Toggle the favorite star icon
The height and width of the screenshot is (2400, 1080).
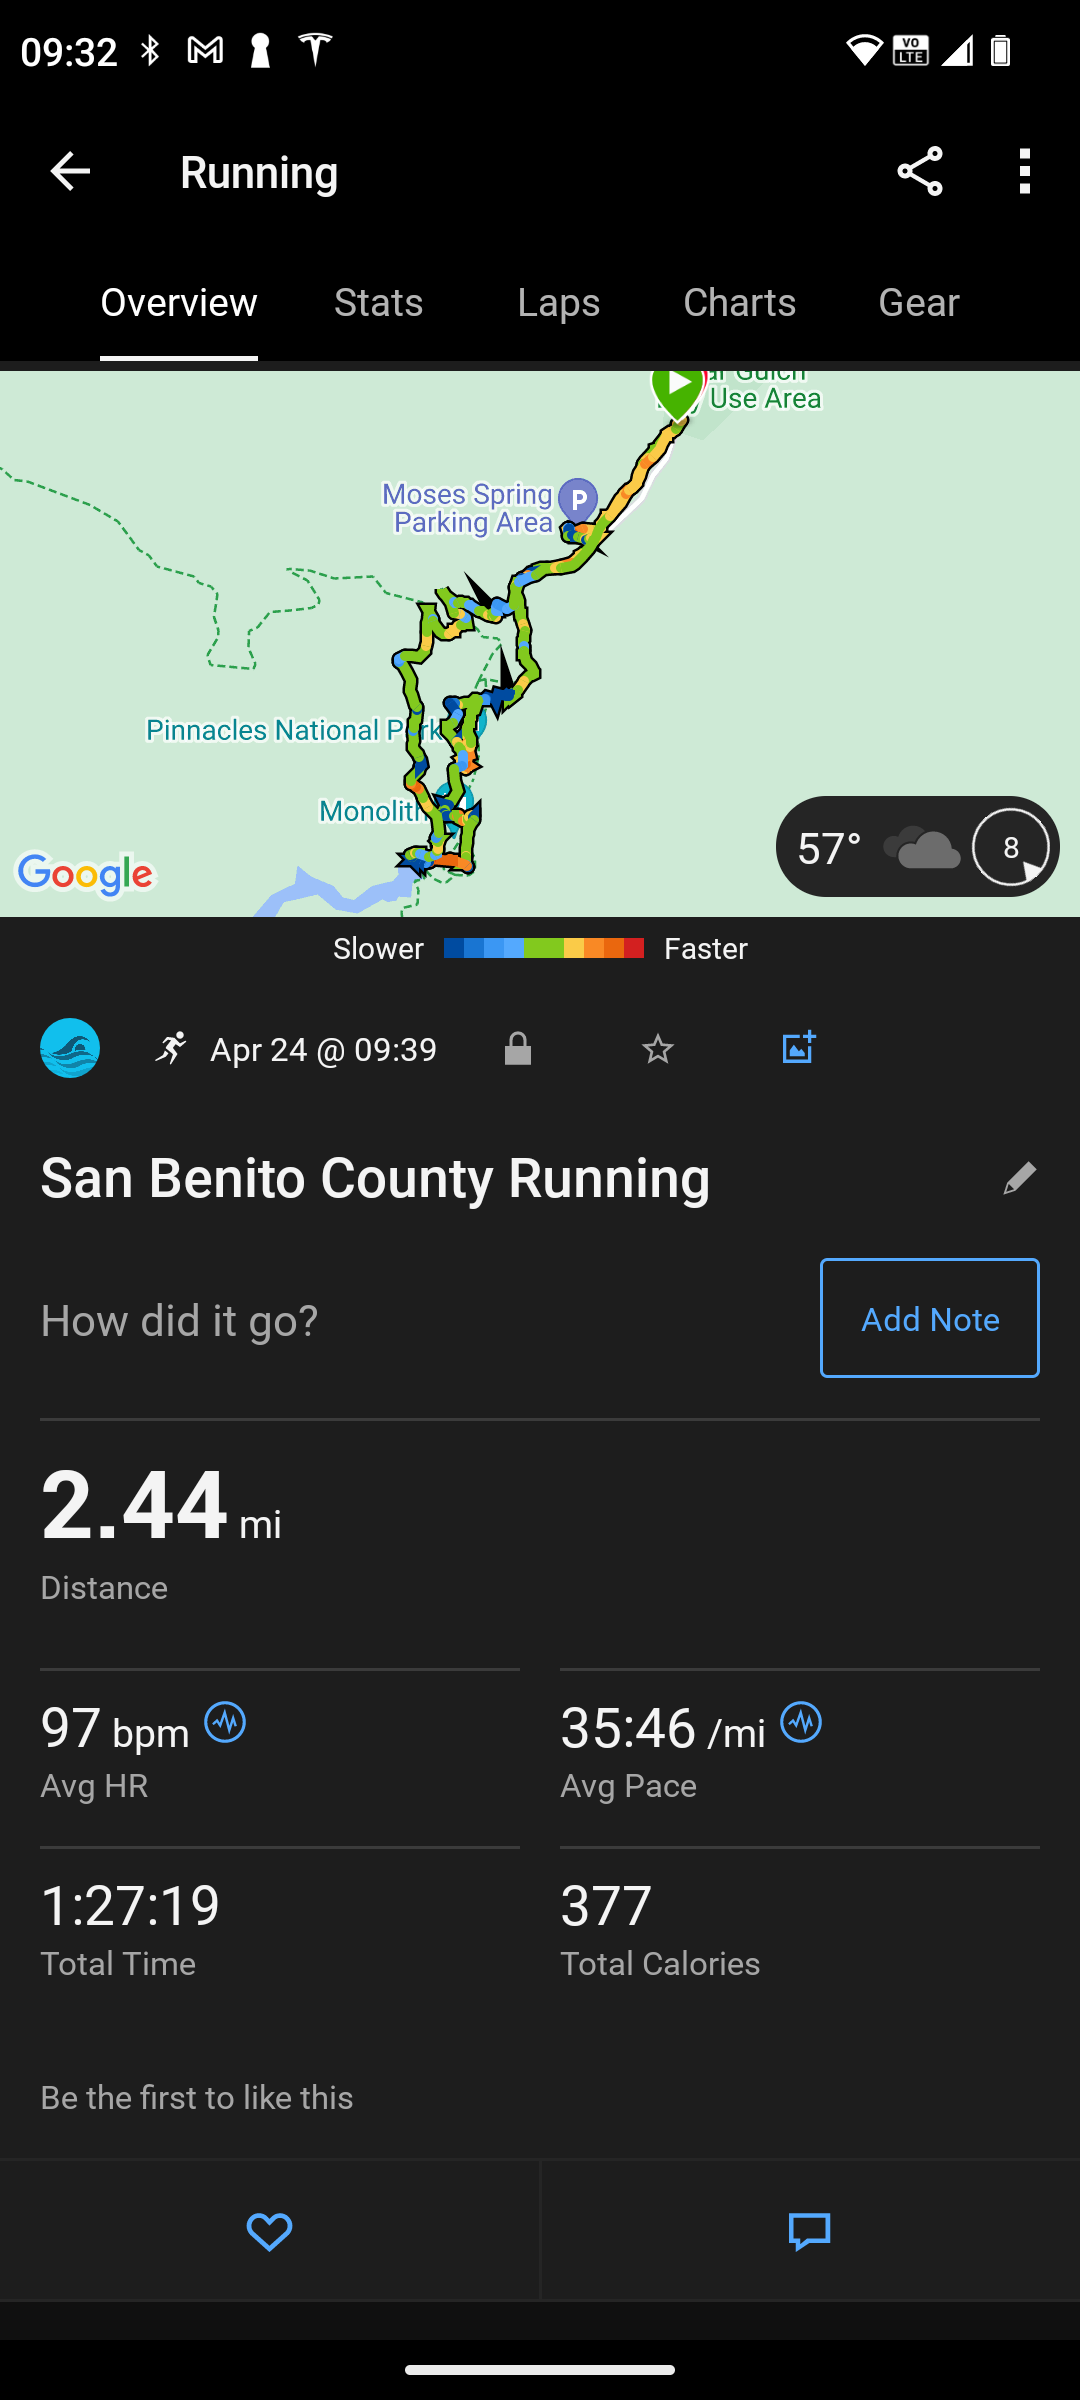(x=658, y=1049)
